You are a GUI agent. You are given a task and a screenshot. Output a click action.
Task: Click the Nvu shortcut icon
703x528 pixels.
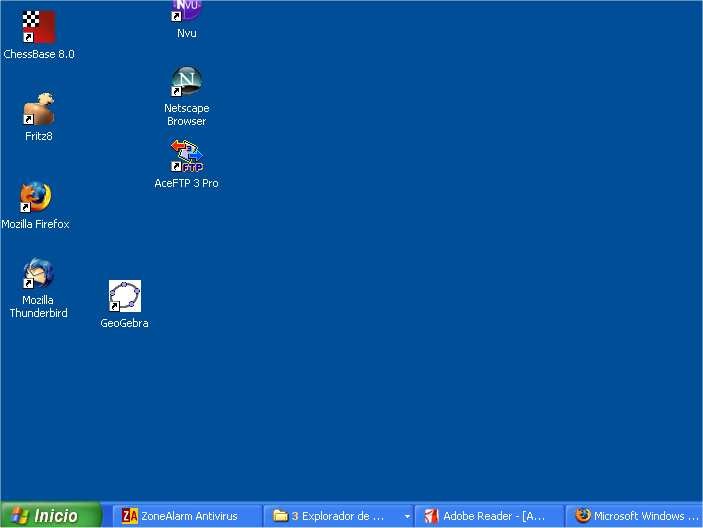[186, 11]
